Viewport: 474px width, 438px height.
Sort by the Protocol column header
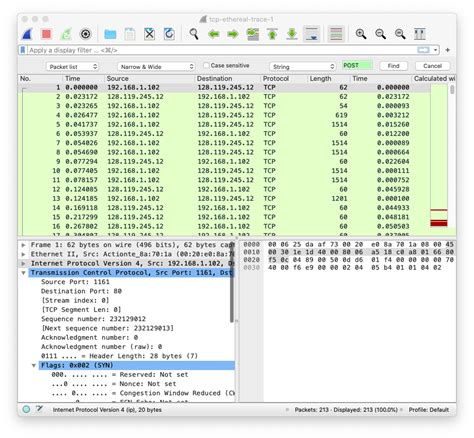point(284,79)
